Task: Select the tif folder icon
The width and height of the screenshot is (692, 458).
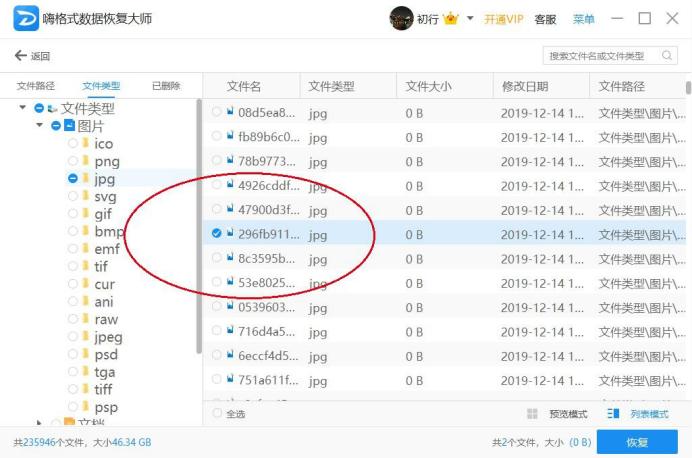Action: (x=86, y=266)
